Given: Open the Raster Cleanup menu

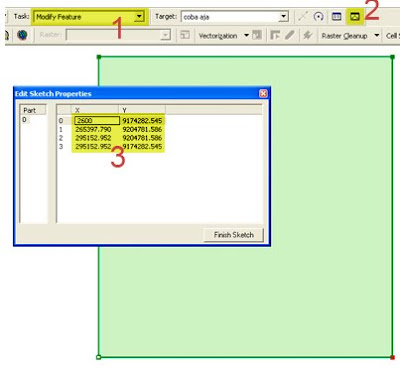Looking at the screenshot, I should tap(344, 36).
